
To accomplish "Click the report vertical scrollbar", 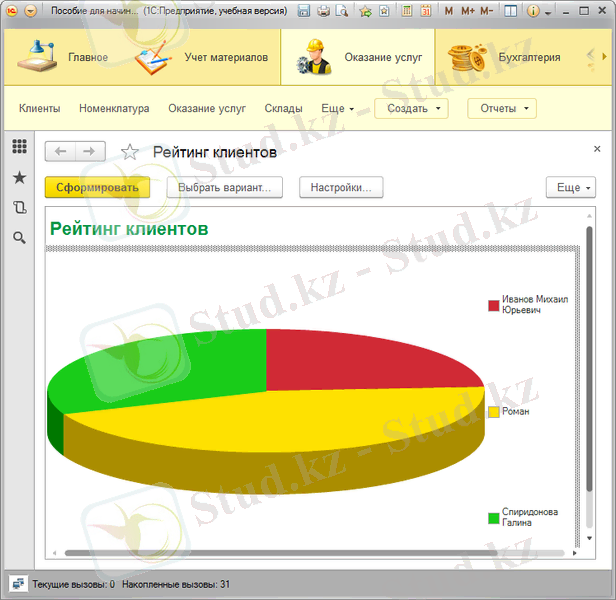I will (x=589, y=358).
